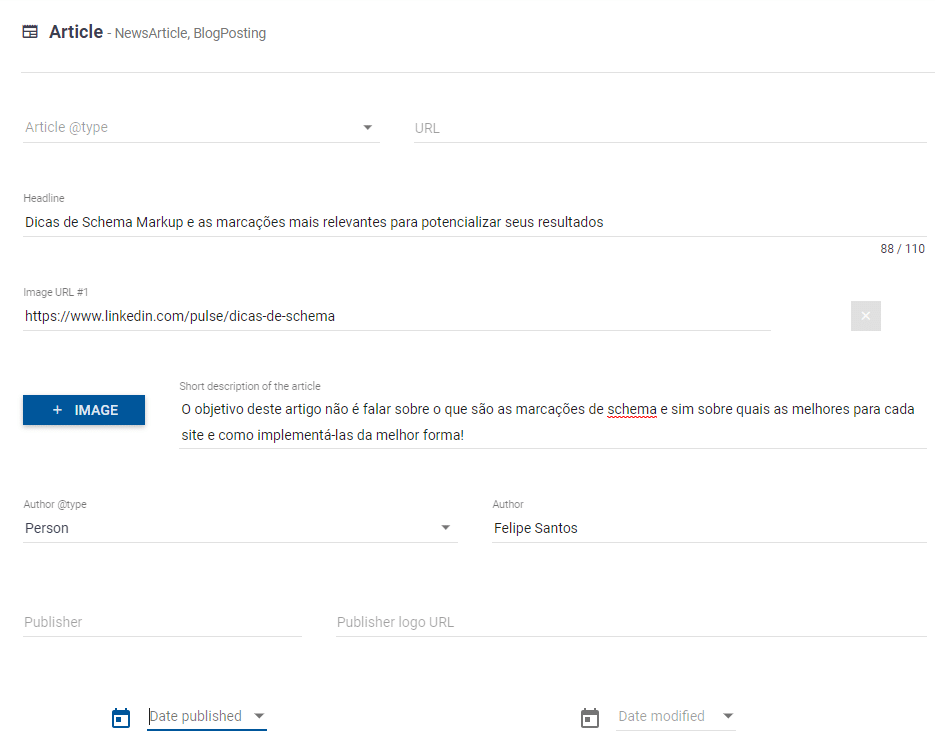The image size is (935, 753).
Task: Click the Article heading title text
Action: point(76,32)
